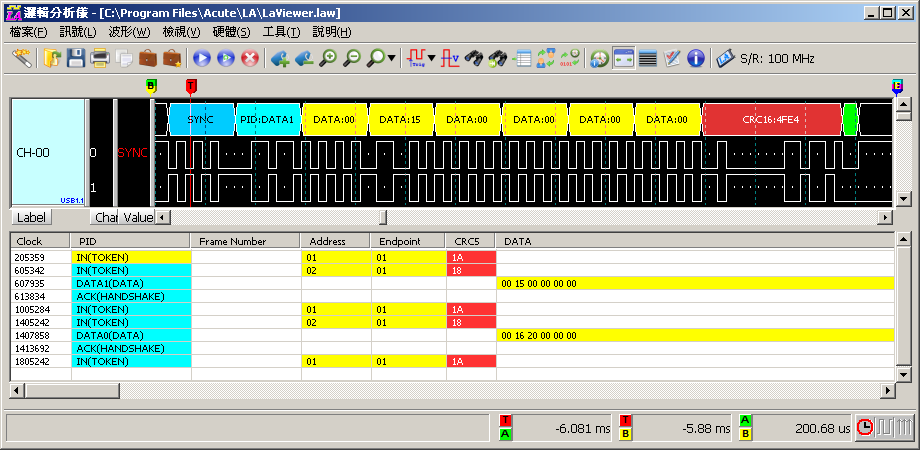This screenshot has height=450, width=920.
Task: Click the add channel tag icon
Action: (x=280, y=58)
